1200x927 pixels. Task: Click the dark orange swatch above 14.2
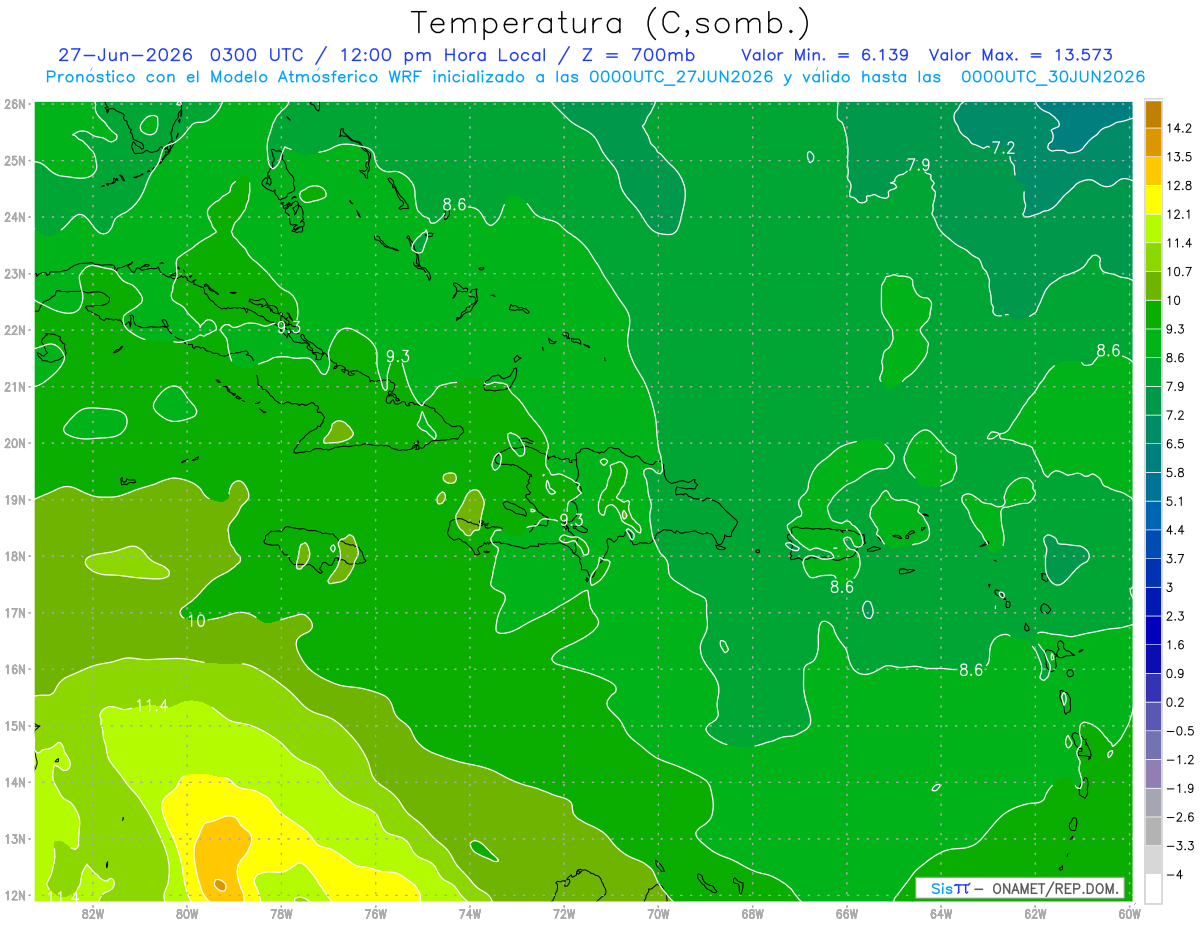coord(1153,114)
